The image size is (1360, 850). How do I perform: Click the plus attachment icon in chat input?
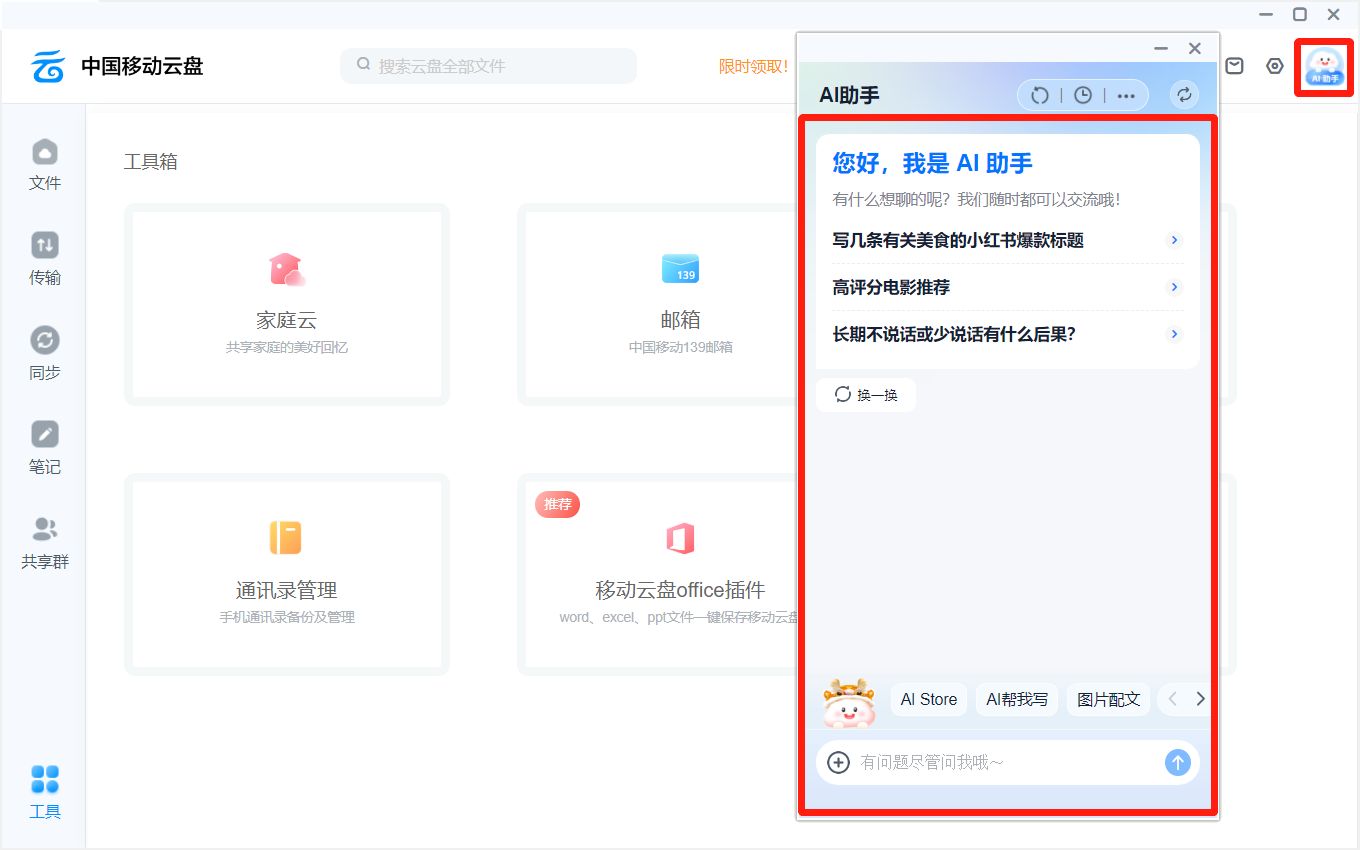(839, 762)
